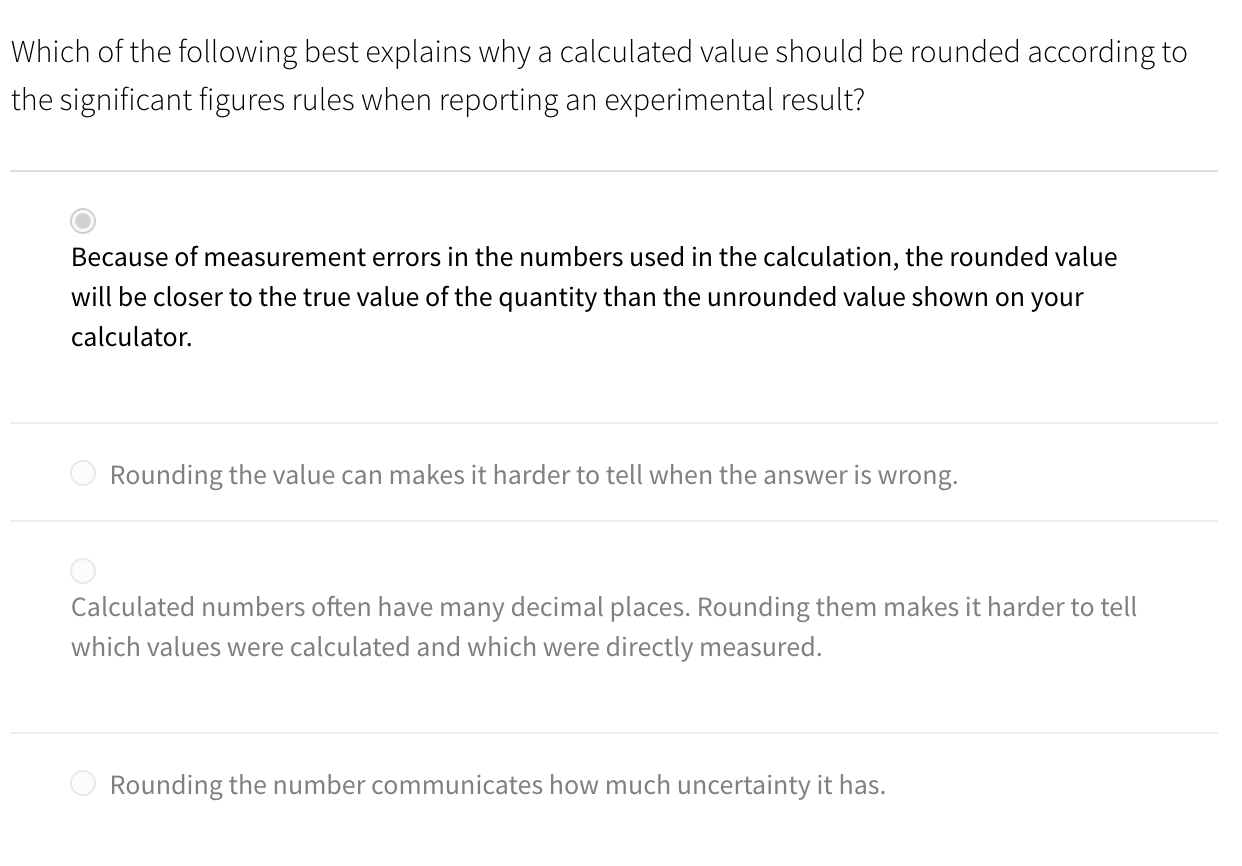Click the phrase 'directly measured' in the third answer
This screenshot has height=866, width=1242.
point(730,646)
